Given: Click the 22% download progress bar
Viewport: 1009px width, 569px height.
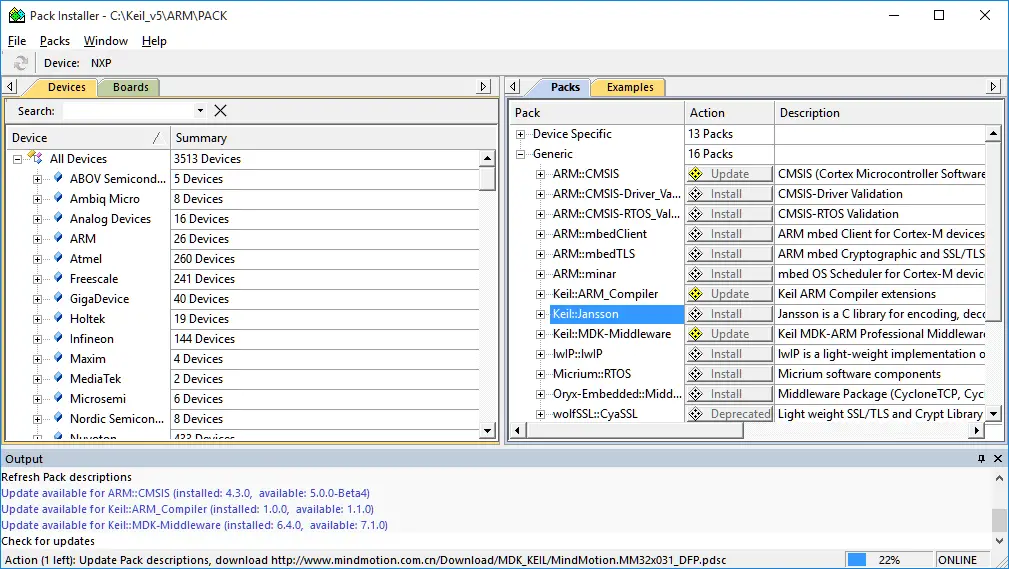Looking at the screenshot, I should tap(889, 560).
